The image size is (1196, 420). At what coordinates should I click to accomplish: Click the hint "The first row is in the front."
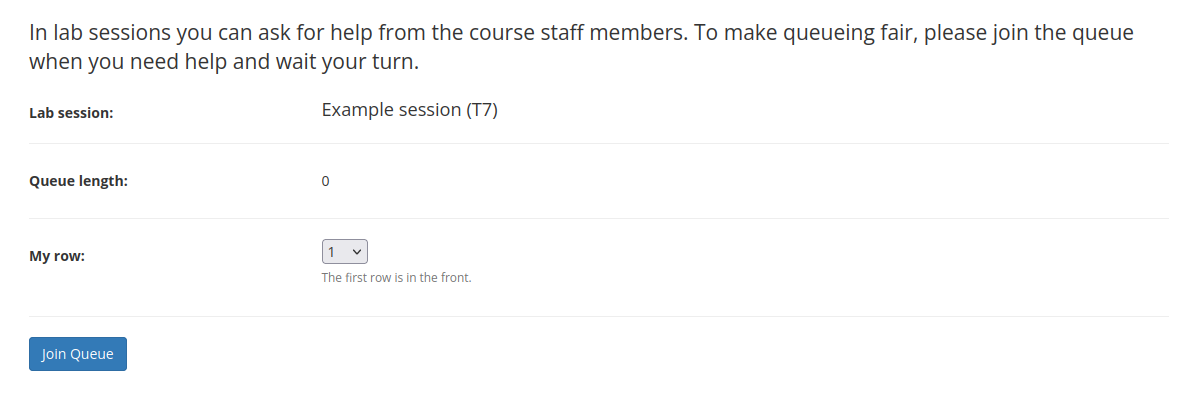click(396, 278)
